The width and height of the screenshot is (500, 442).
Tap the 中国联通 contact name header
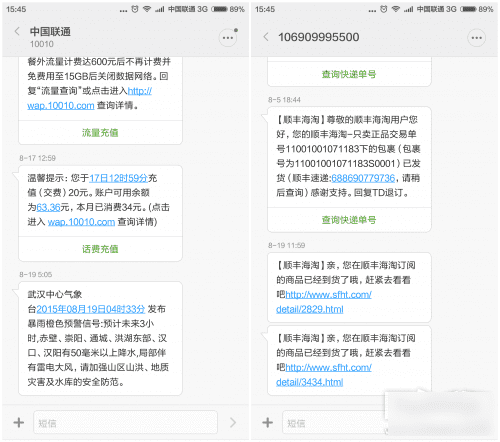[x=50, y=32]
